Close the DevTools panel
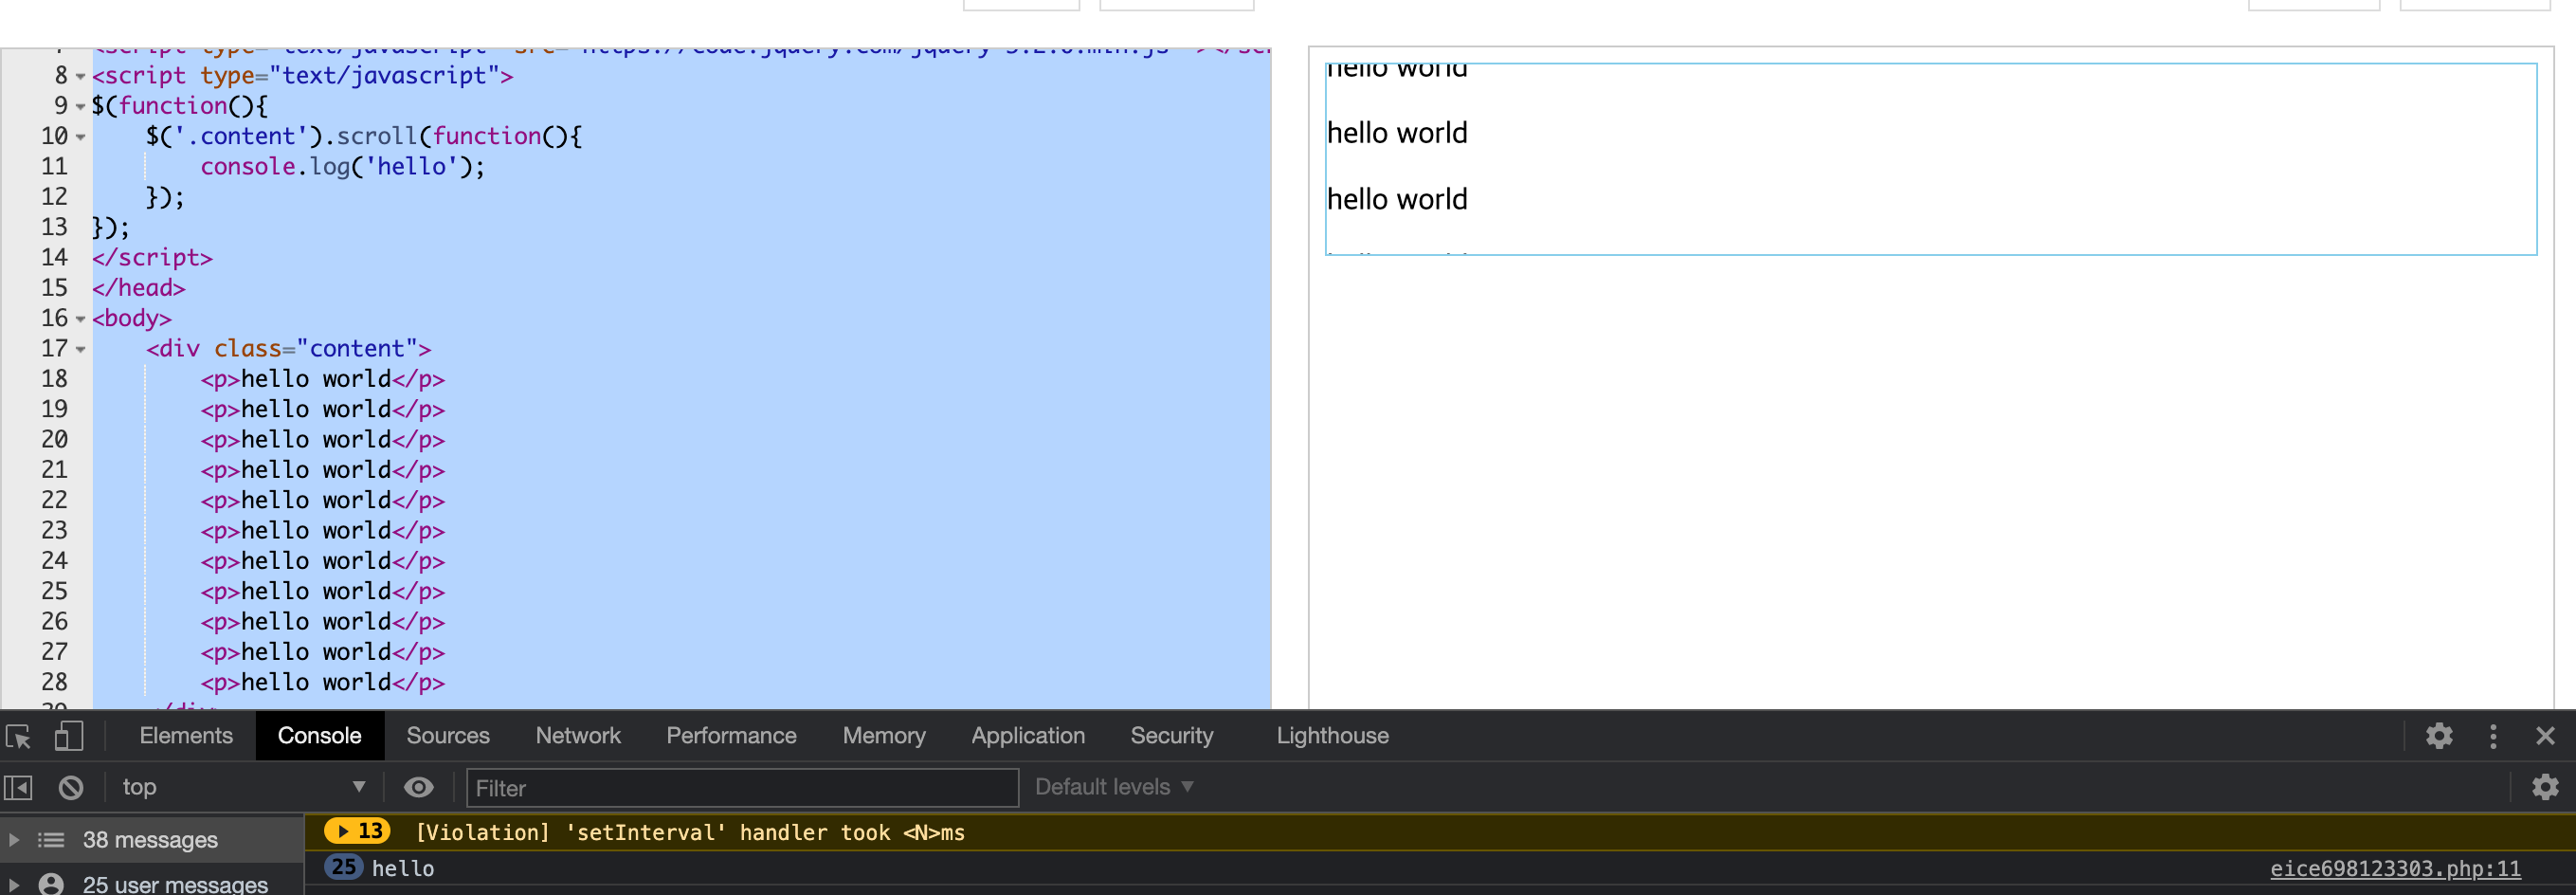 click(2545, 736)
